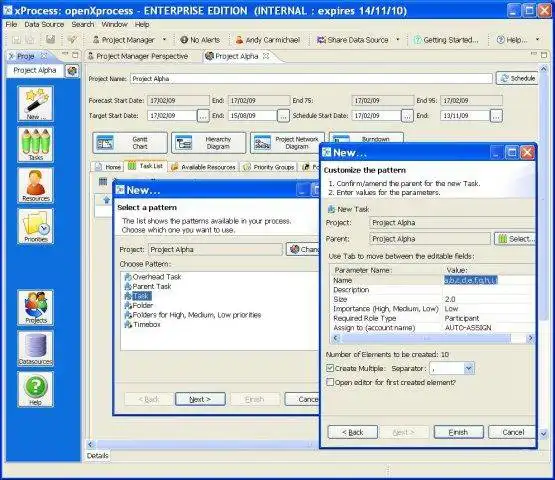Open Projects icon in sidebar
Viewport: 555px width, 480px height.
coord(35,307)
